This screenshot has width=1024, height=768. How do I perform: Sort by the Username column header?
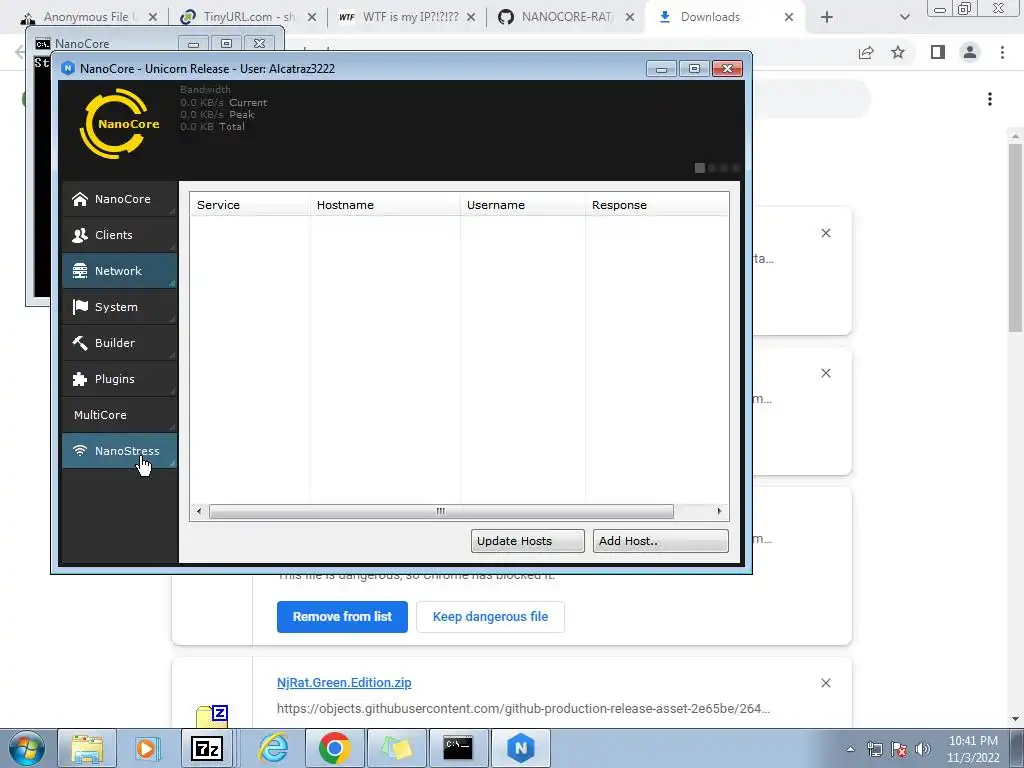click(522, 204)
